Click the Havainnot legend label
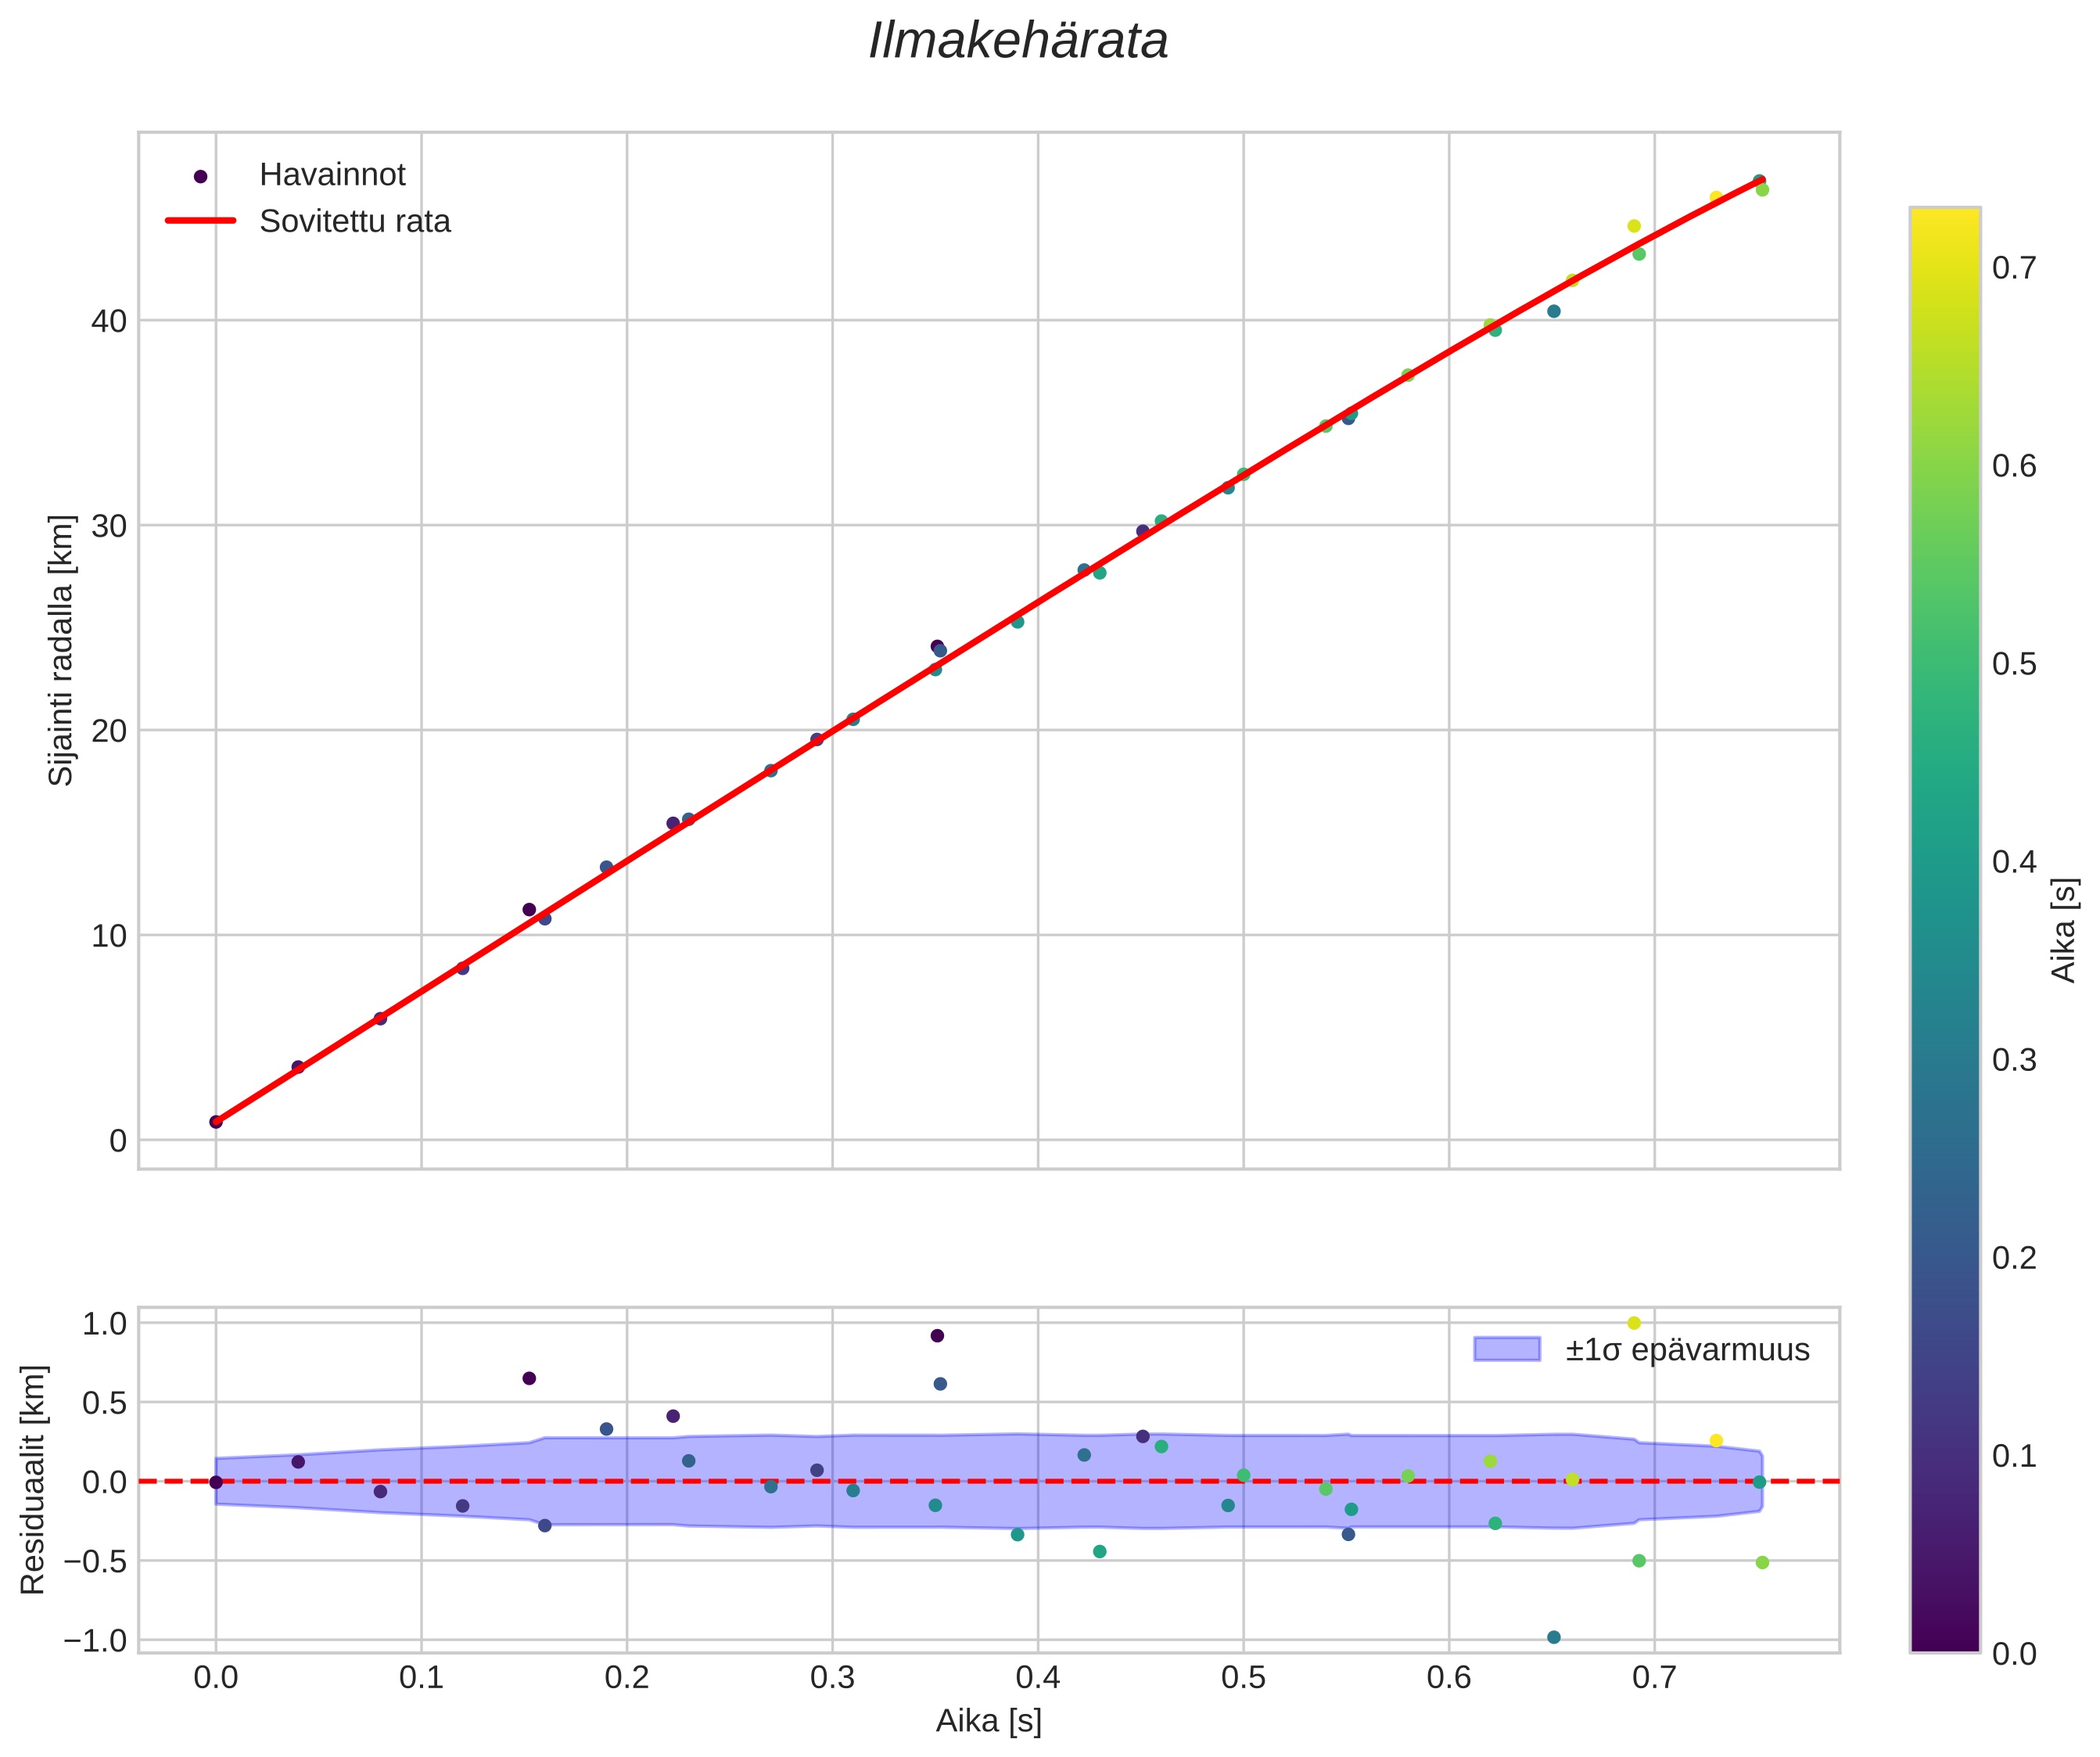 point(332,175)
